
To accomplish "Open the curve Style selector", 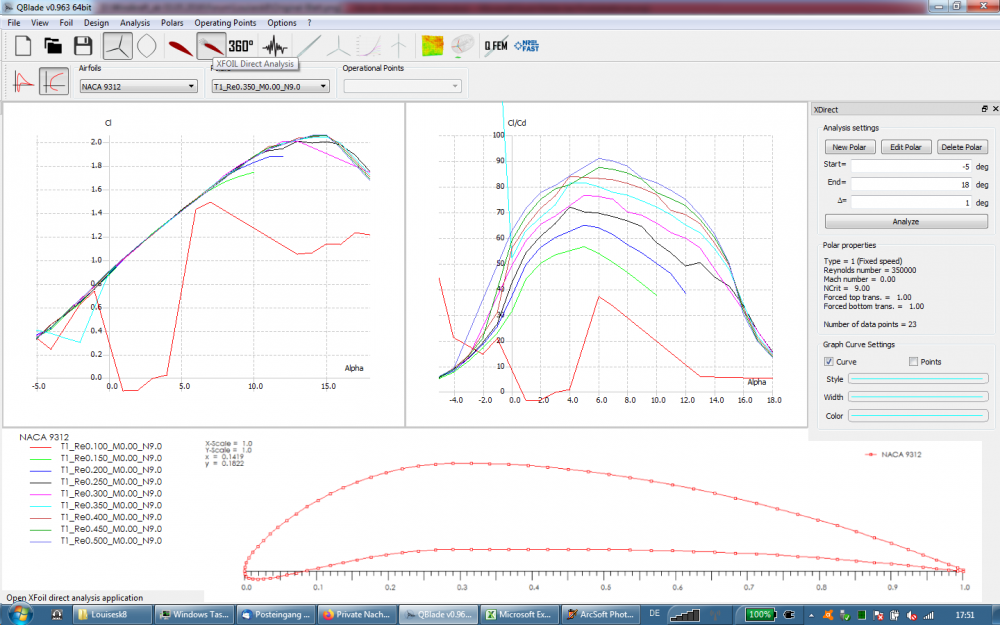I will coord(919,379).
